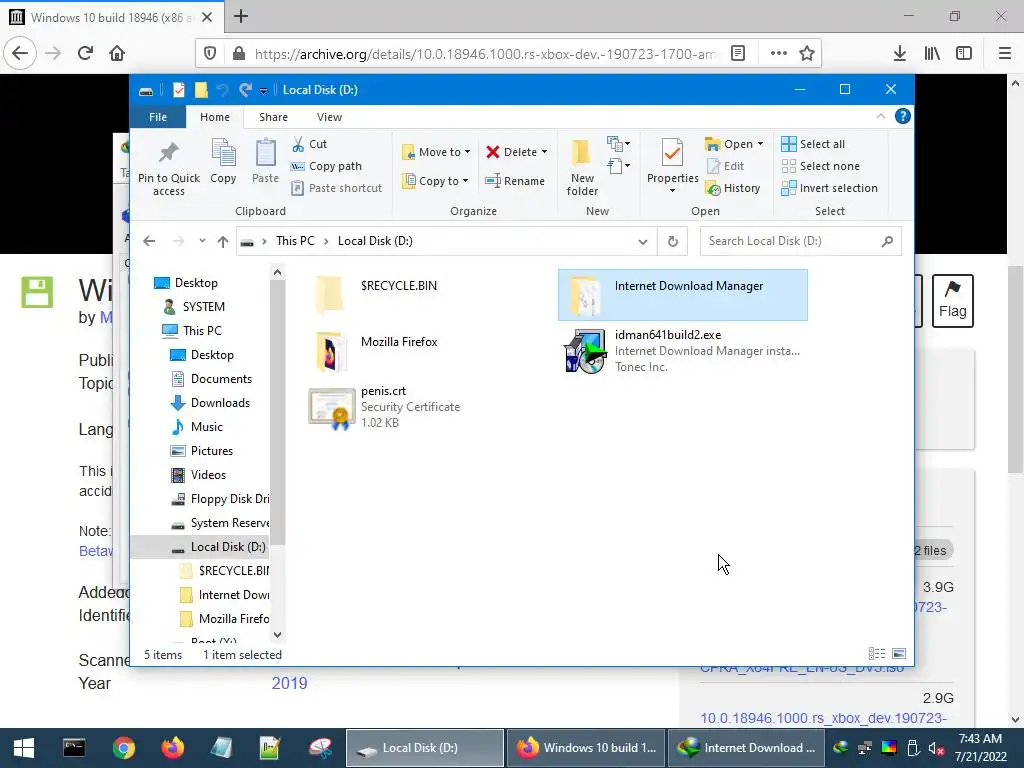Open Firefox downloads arrow icon
Screen dimensions: 1024x768
click(x=899, y=53)
